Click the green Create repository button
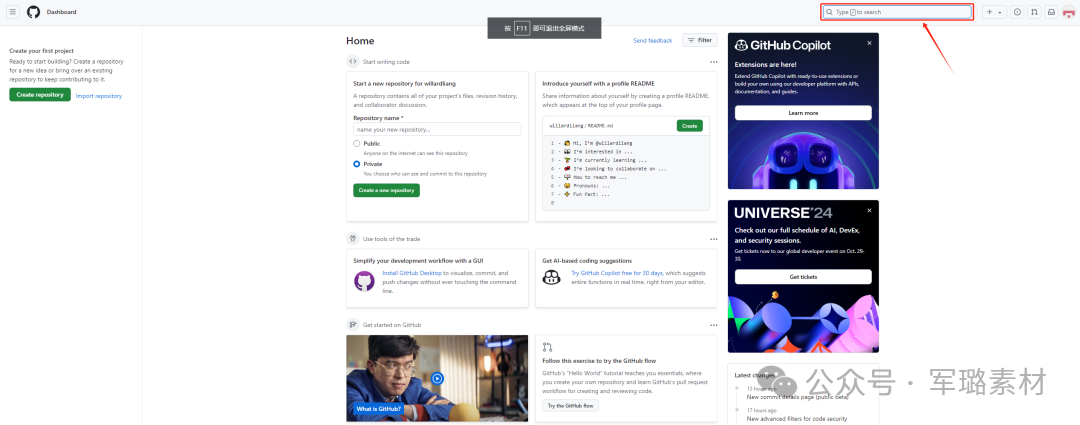 (40, 95)
